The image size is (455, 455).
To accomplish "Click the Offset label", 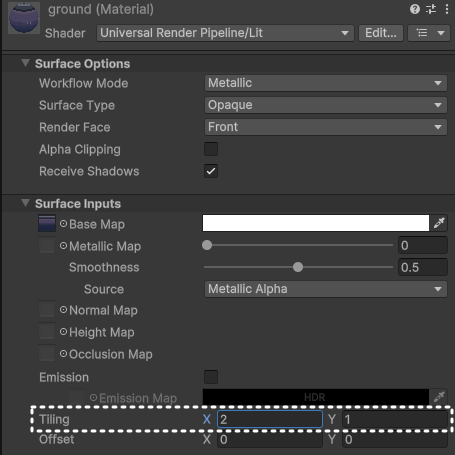I will coord(57,439).
